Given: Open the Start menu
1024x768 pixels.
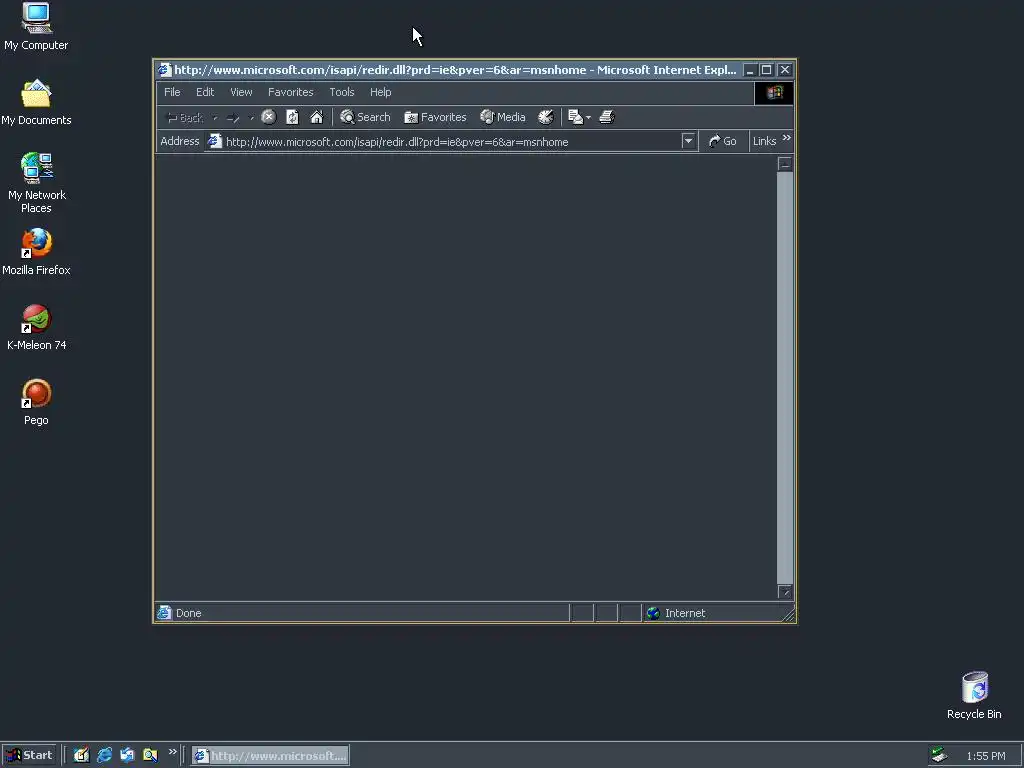Looking at the screenshot, I should pos(29,755).
